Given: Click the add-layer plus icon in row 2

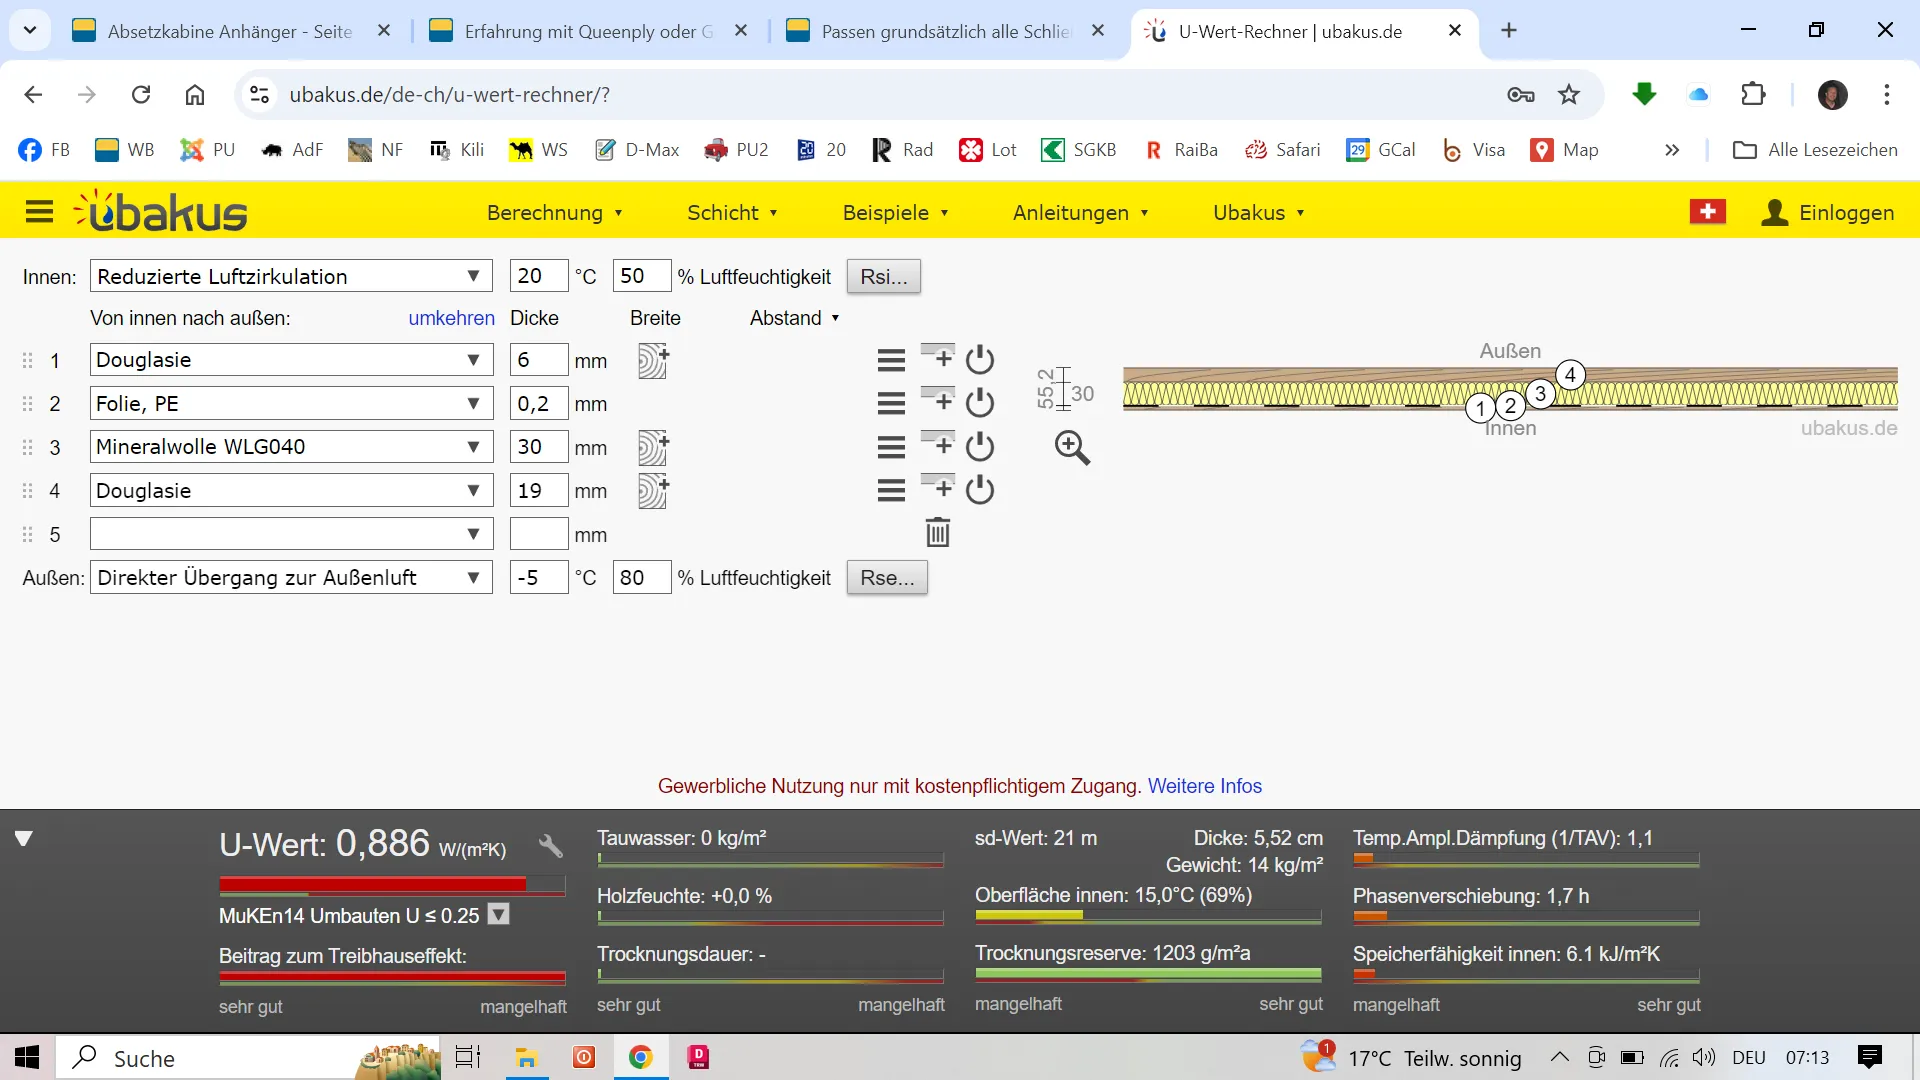Looking at the screenshot, I should coord(938,401).
